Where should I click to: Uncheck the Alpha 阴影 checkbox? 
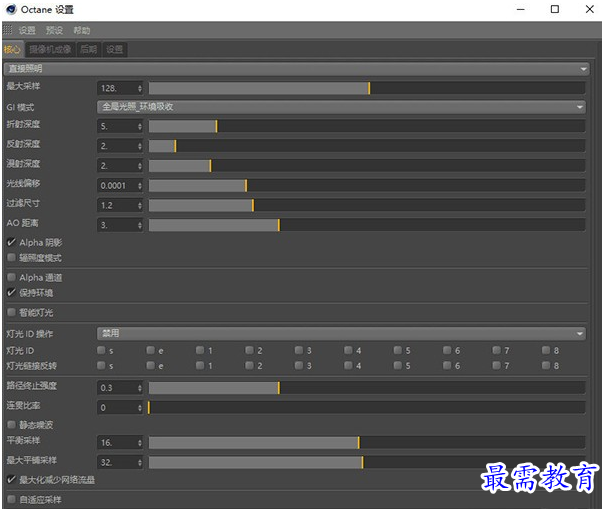12,242
